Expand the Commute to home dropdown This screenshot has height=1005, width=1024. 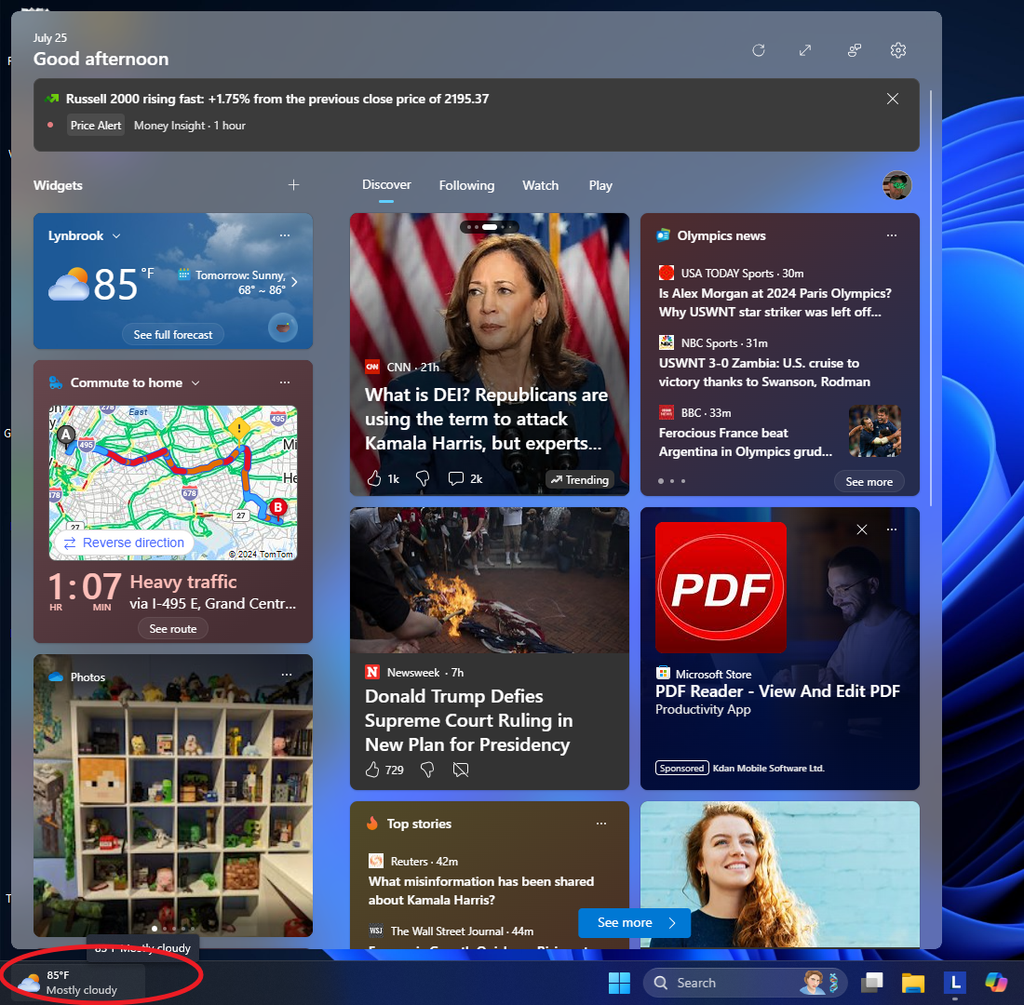196,382
